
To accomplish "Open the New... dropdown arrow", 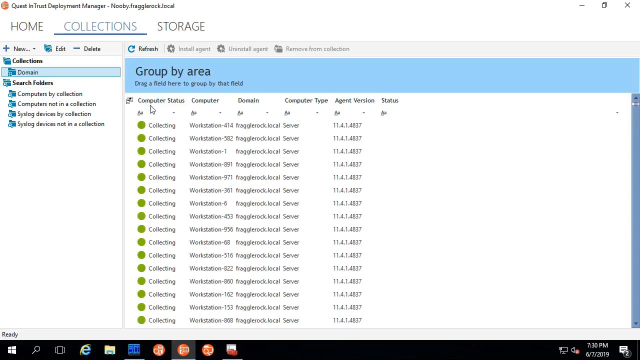I will (x=34, y=49).
